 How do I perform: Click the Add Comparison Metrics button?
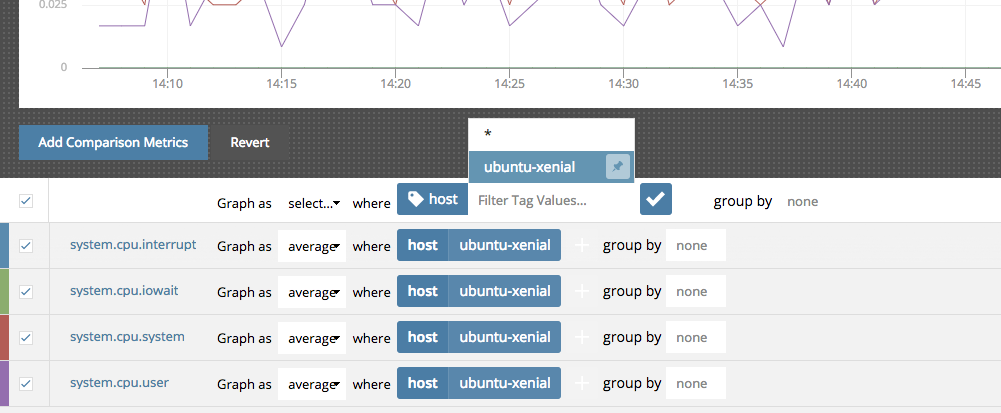(113, 142)
